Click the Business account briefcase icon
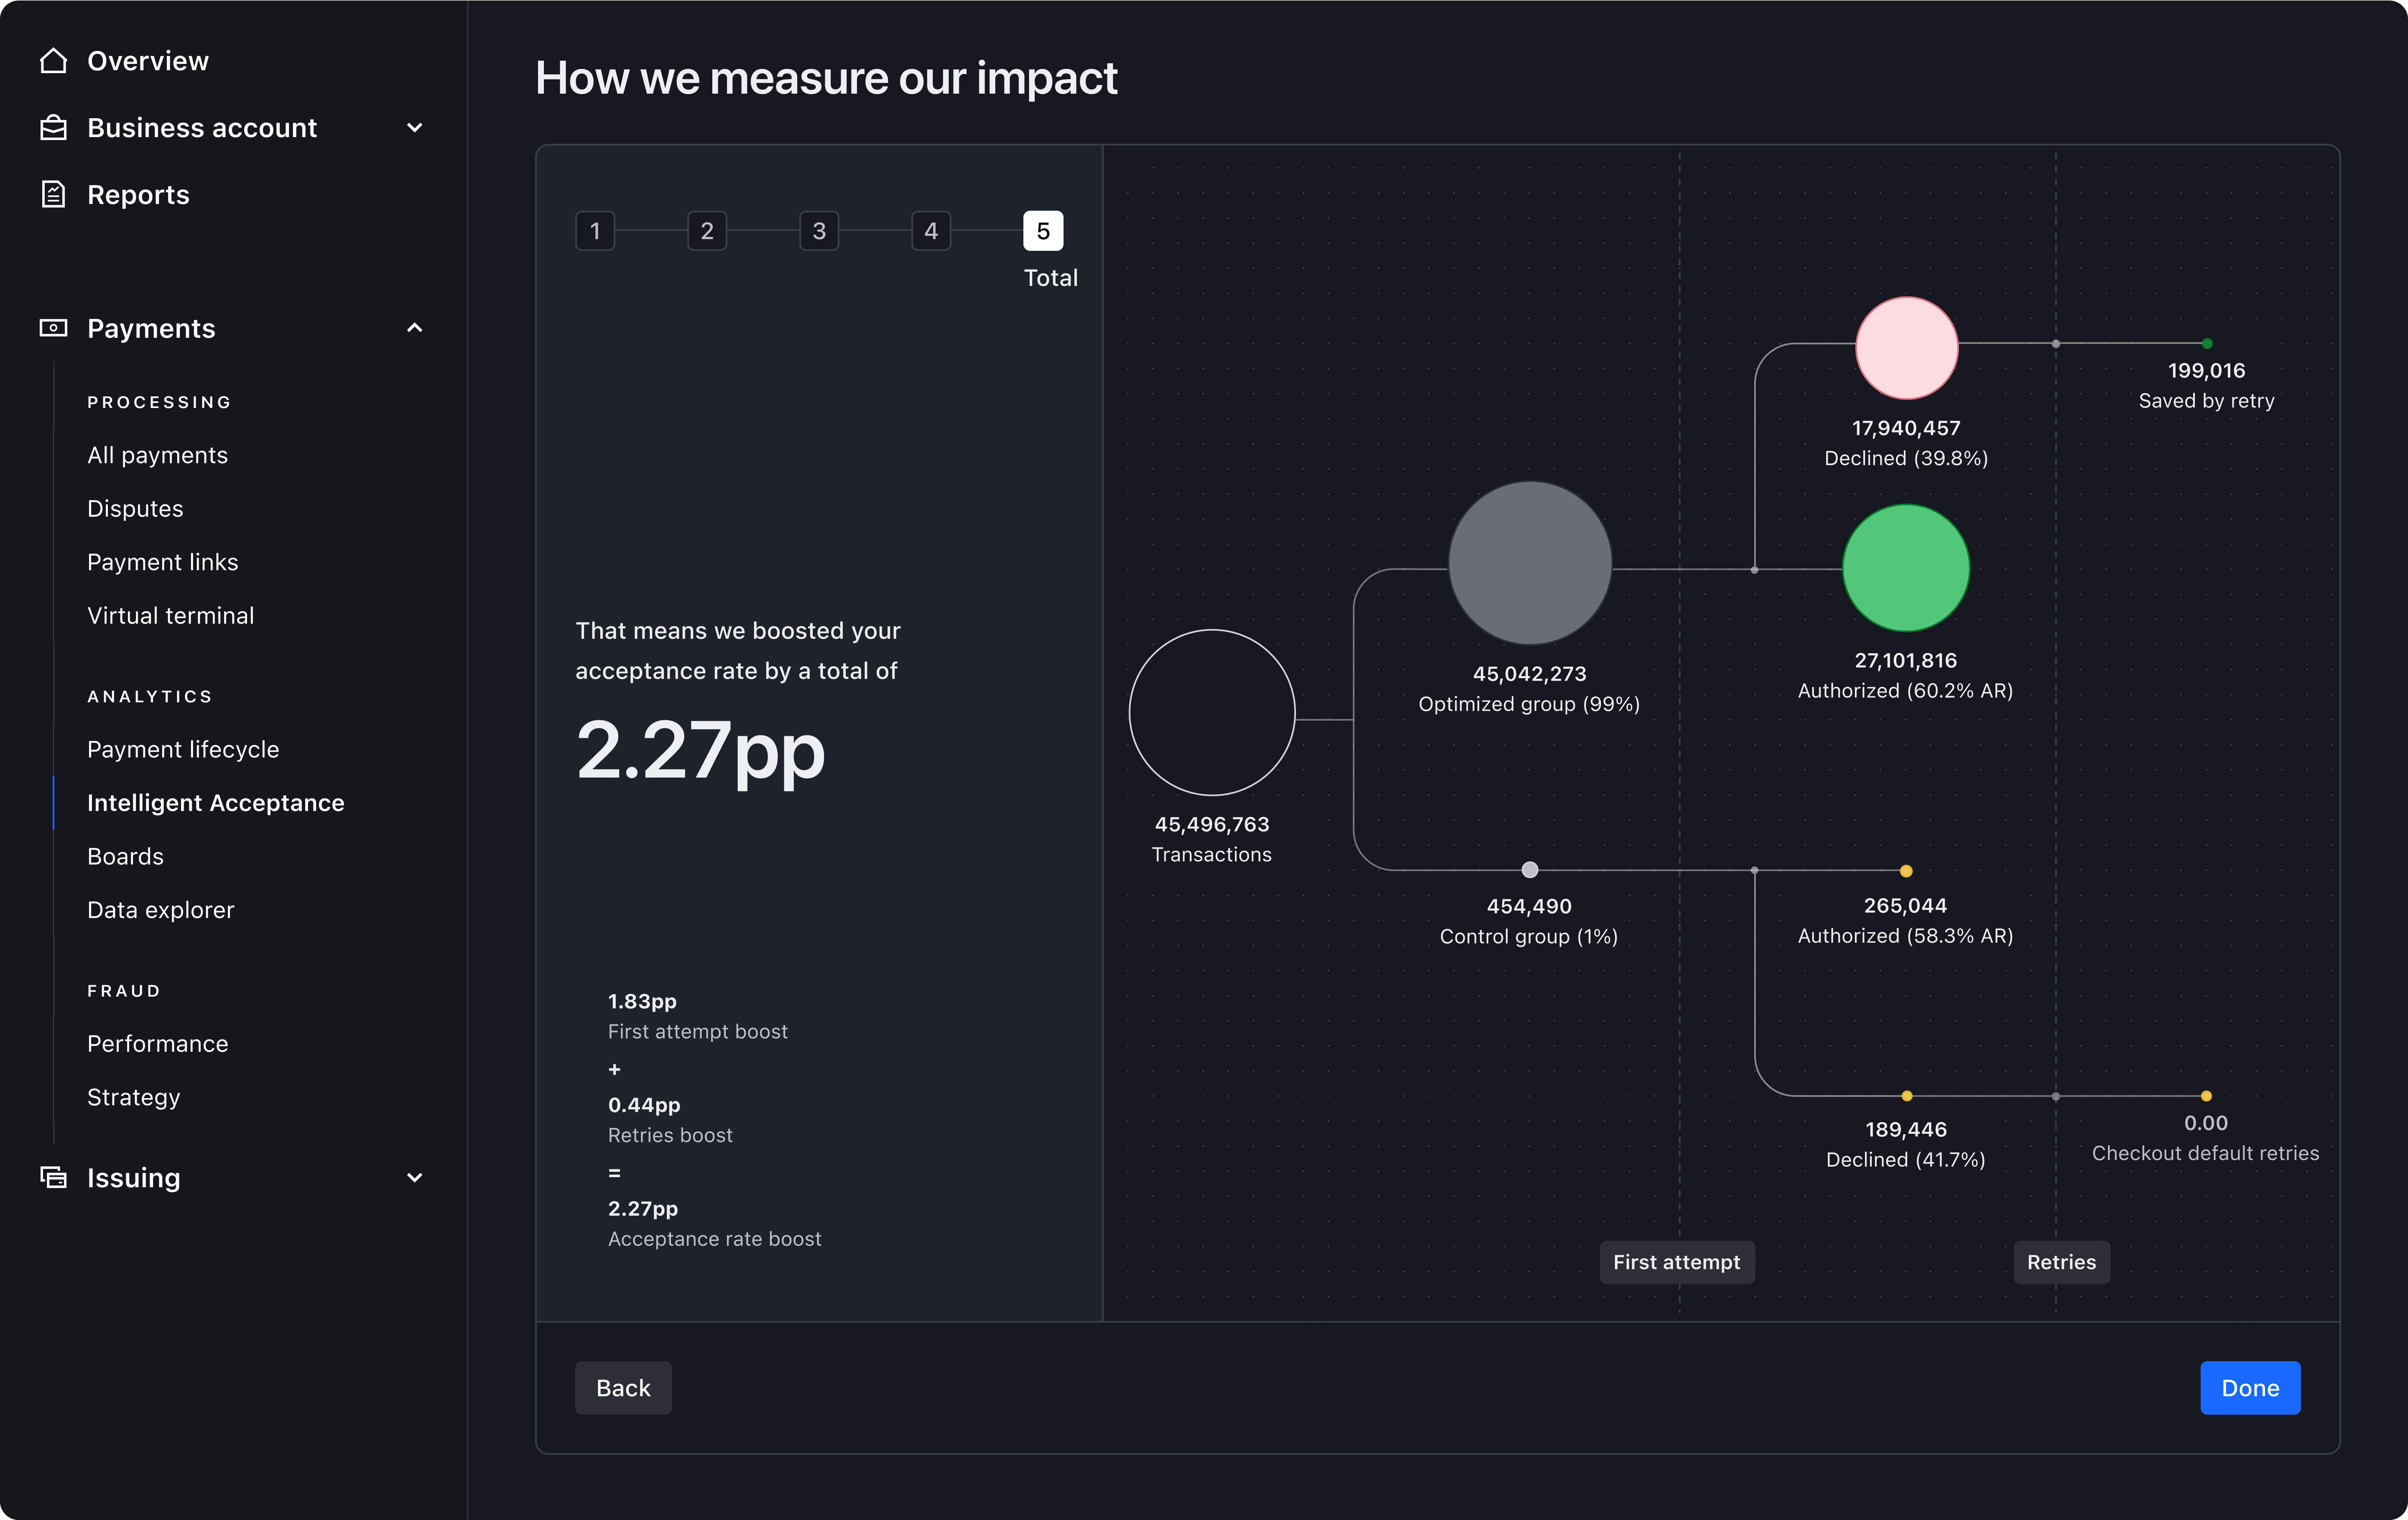The image size is (2408, 1520). click(x=53, y=128)
